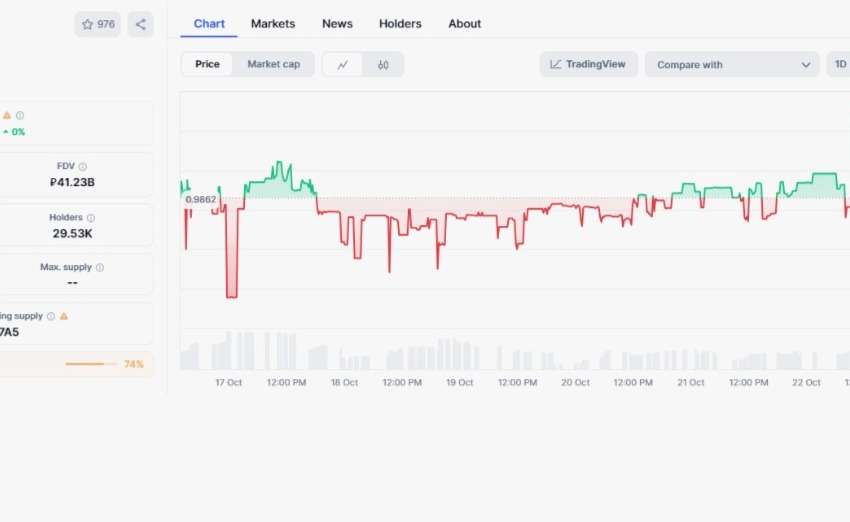The image size is (850, 522).
Task: Click the info icon beside Max. supply
Action: click(x=100, y=268)
